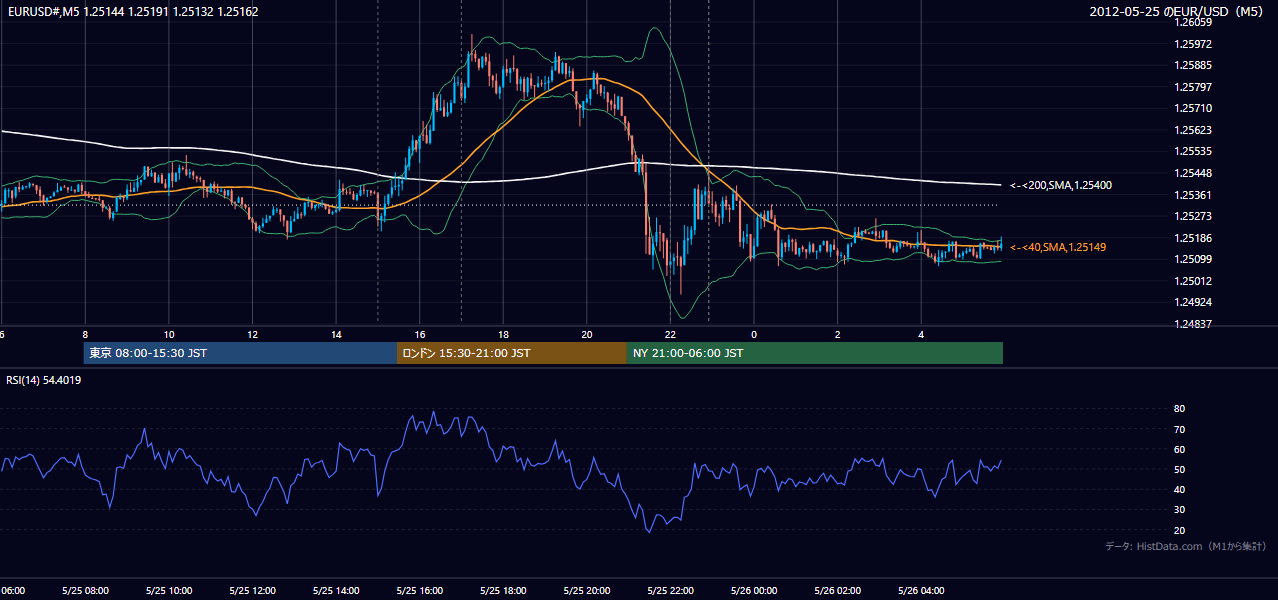
Task: Click price axis value 1.25972
Action: 1194,44
